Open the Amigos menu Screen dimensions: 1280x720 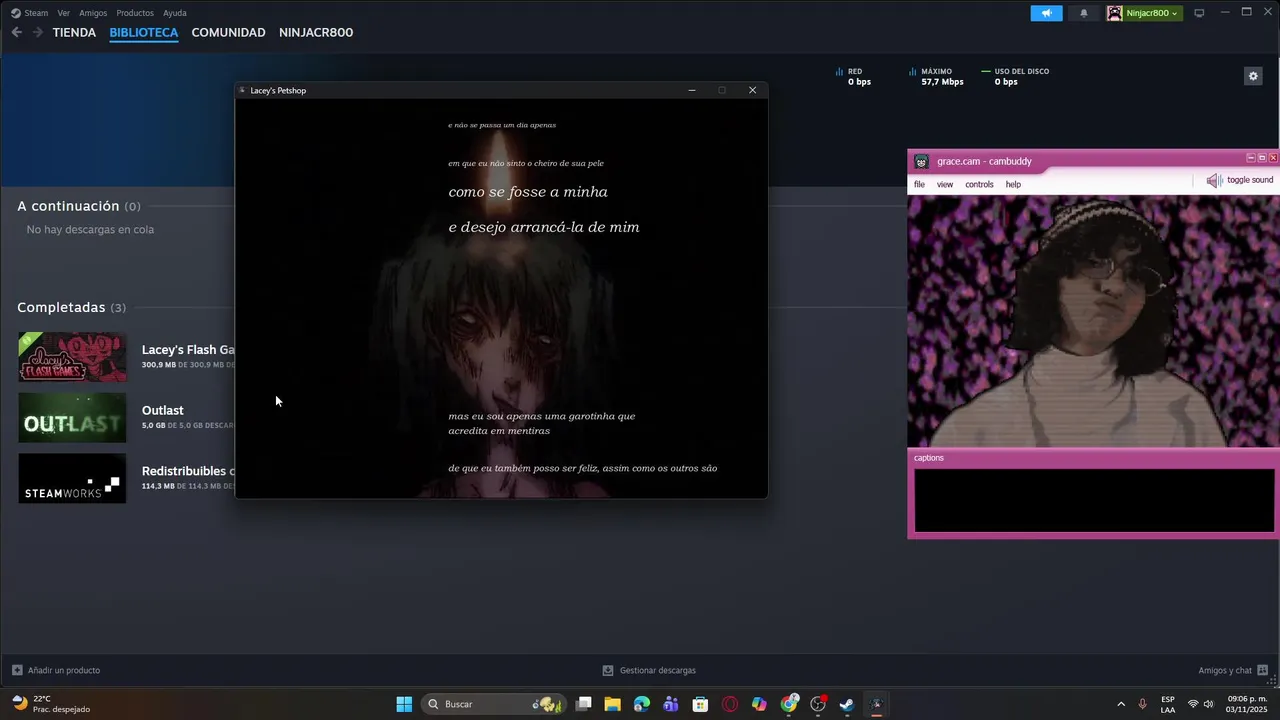93,13
